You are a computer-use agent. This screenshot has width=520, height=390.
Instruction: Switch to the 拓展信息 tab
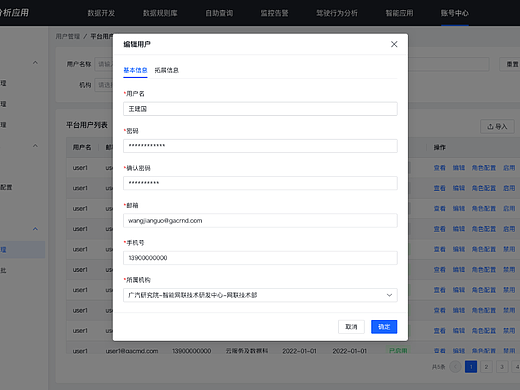click(x=167, y=70)
